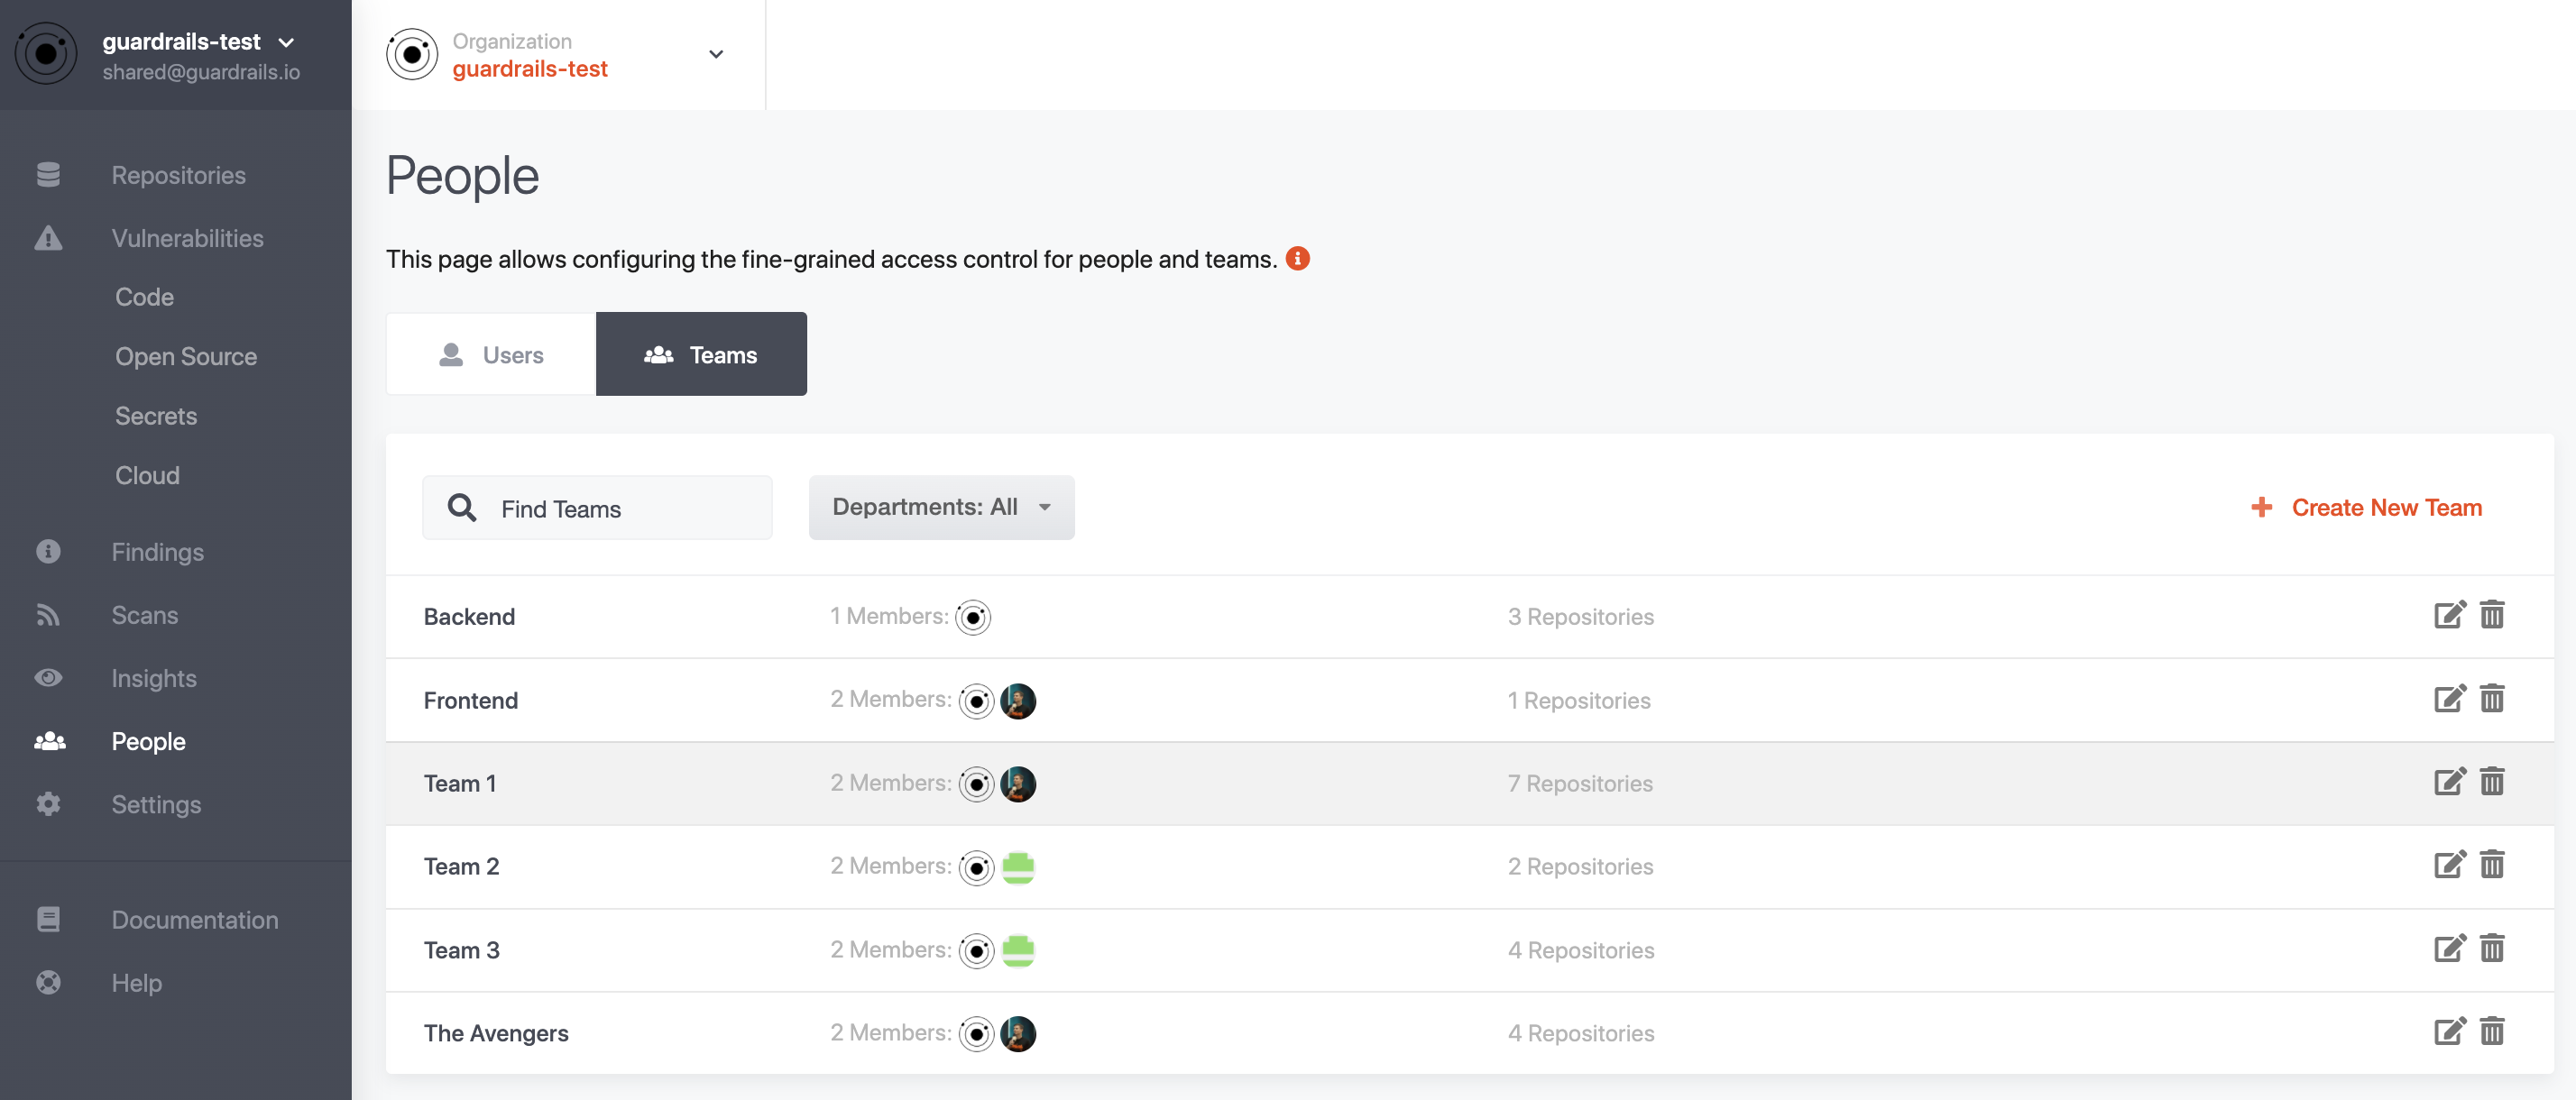This screenshot has height=1100, width=2576.
Task: Click the Repositories database icon in sidebar
Action: click(48, 175)
